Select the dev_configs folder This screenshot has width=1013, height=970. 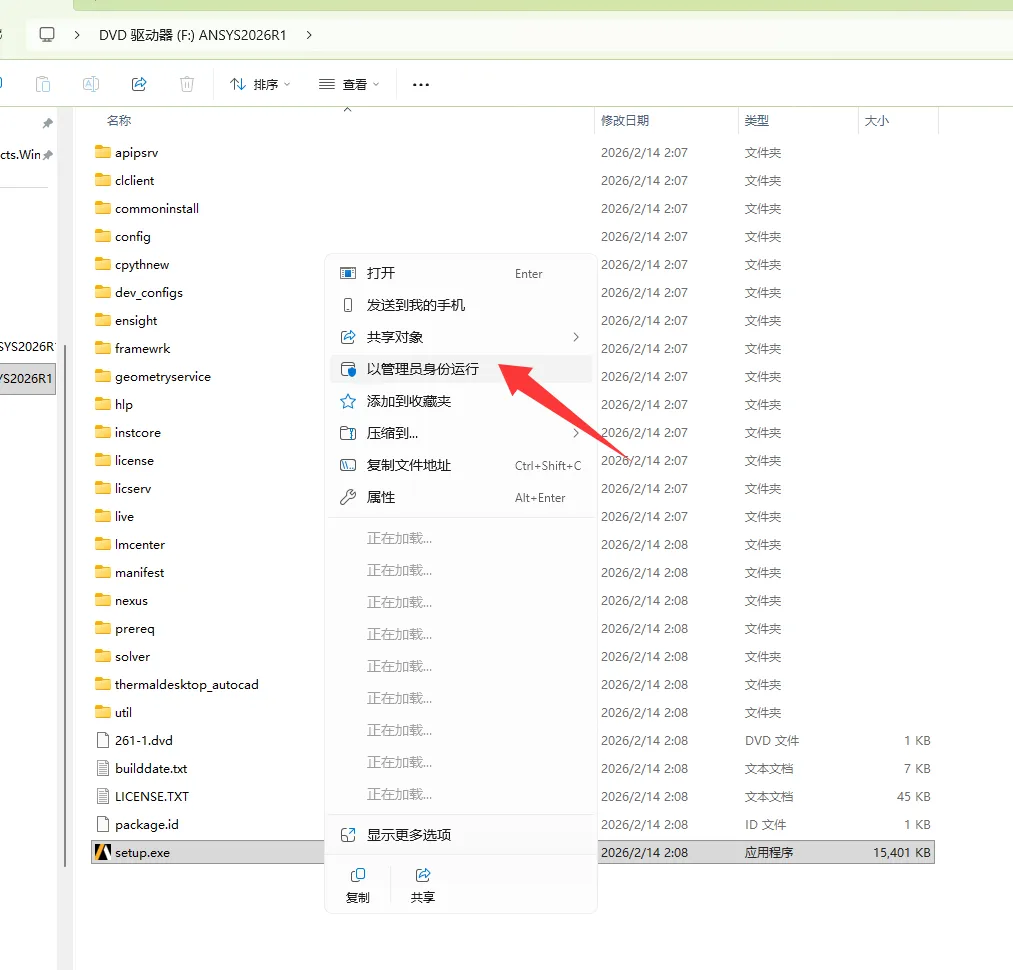[x=149, y=293]
